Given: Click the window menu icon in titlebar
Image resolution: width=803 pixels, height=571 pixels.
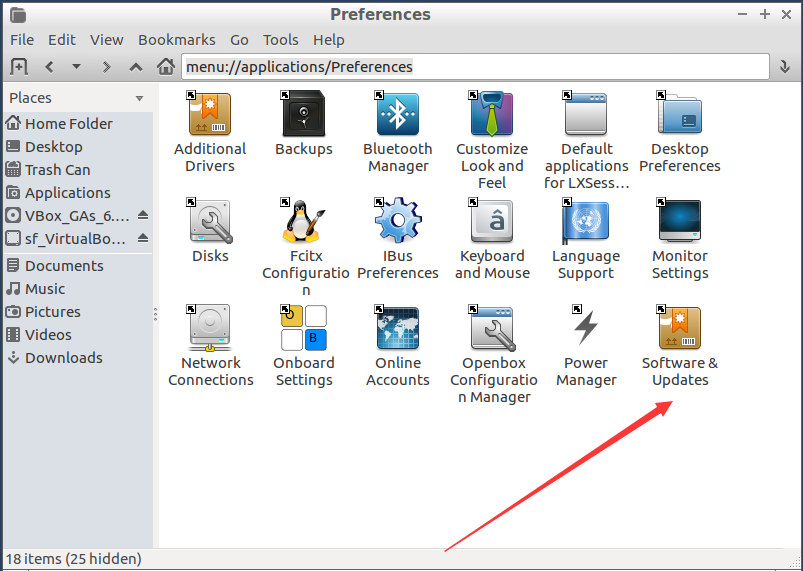Looking at the screenshot, I should point(18,15).
